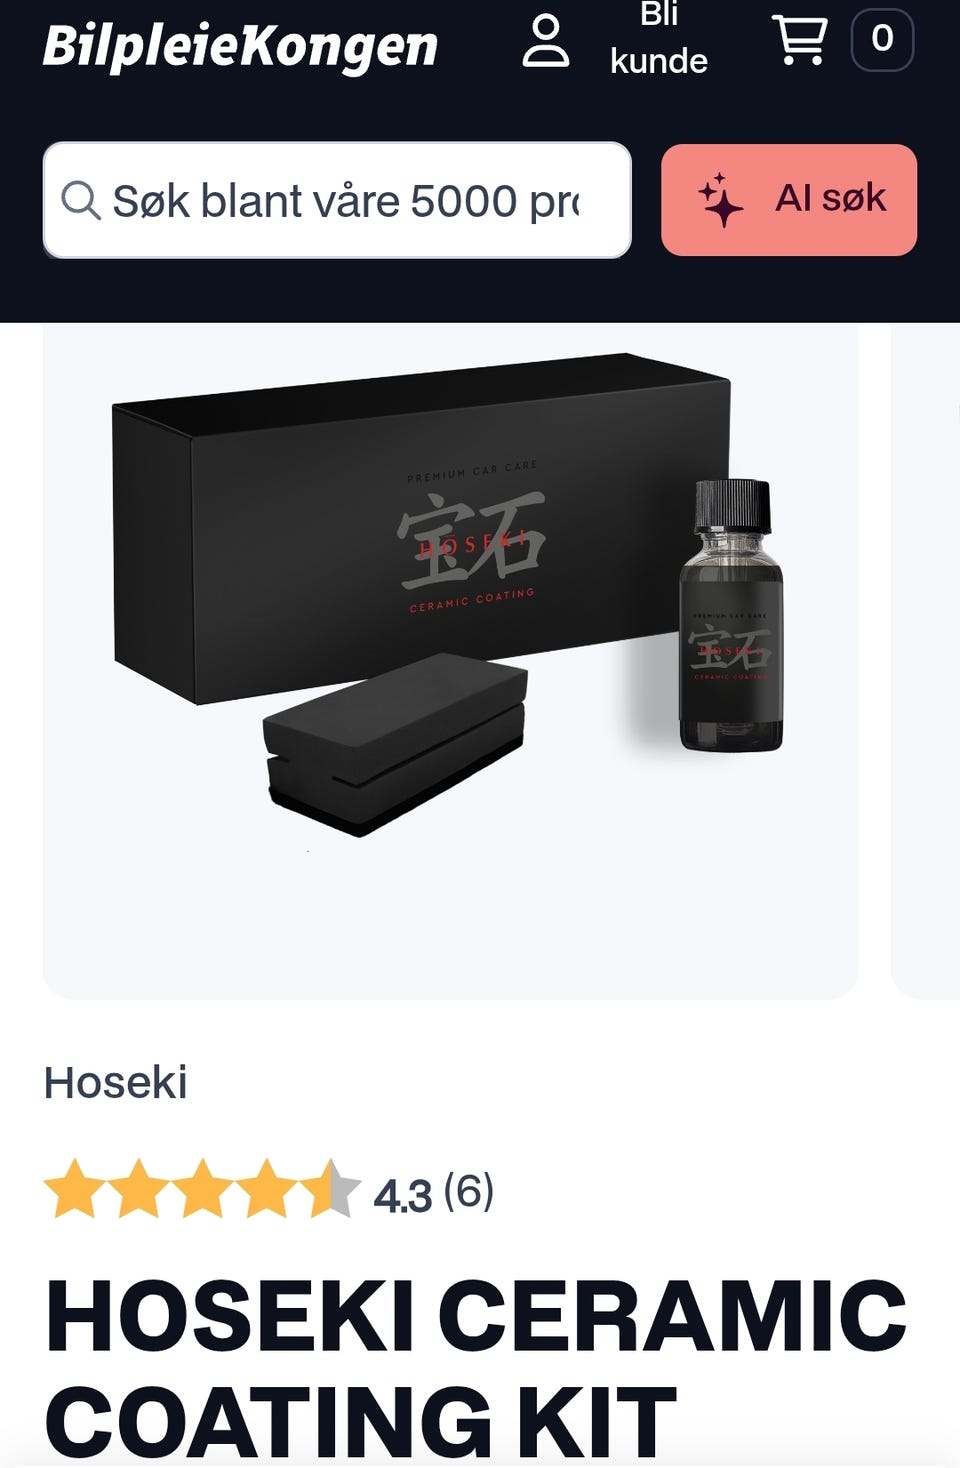The image size is (960, 1468).
Task: Click the first rating star
Action: point(75,1188)
